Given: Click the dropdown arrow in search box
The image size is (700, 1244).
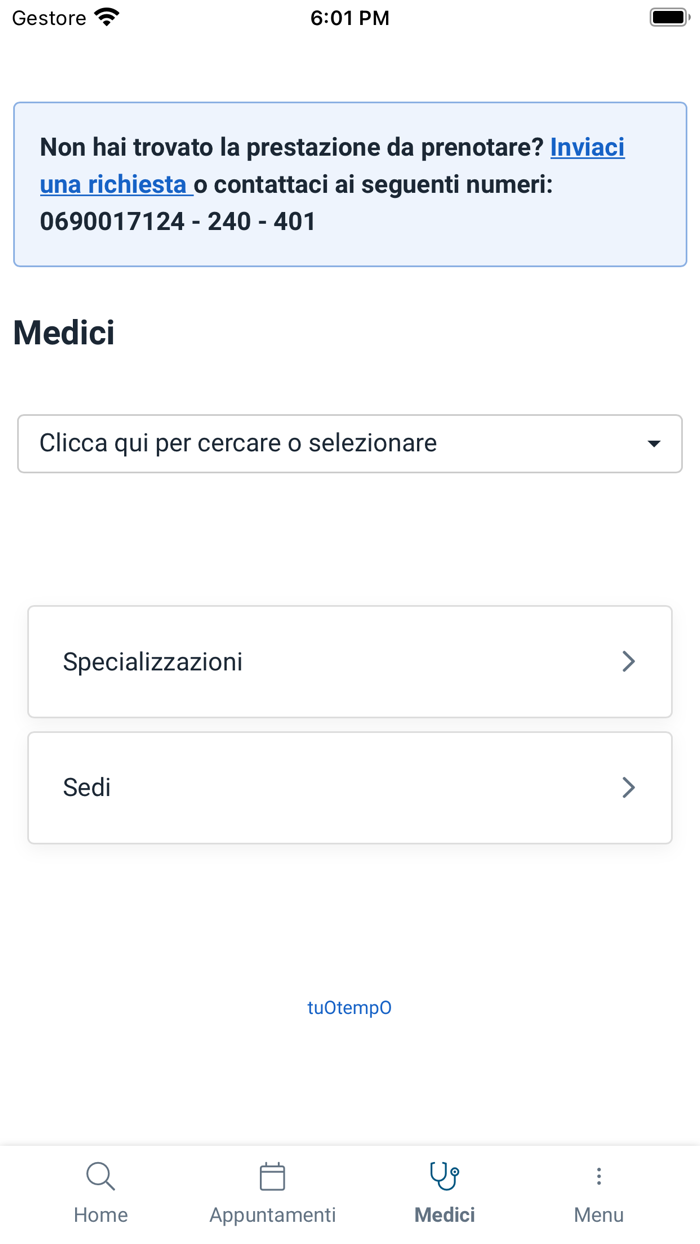Looking at the screenshot, I should [654, 443].
